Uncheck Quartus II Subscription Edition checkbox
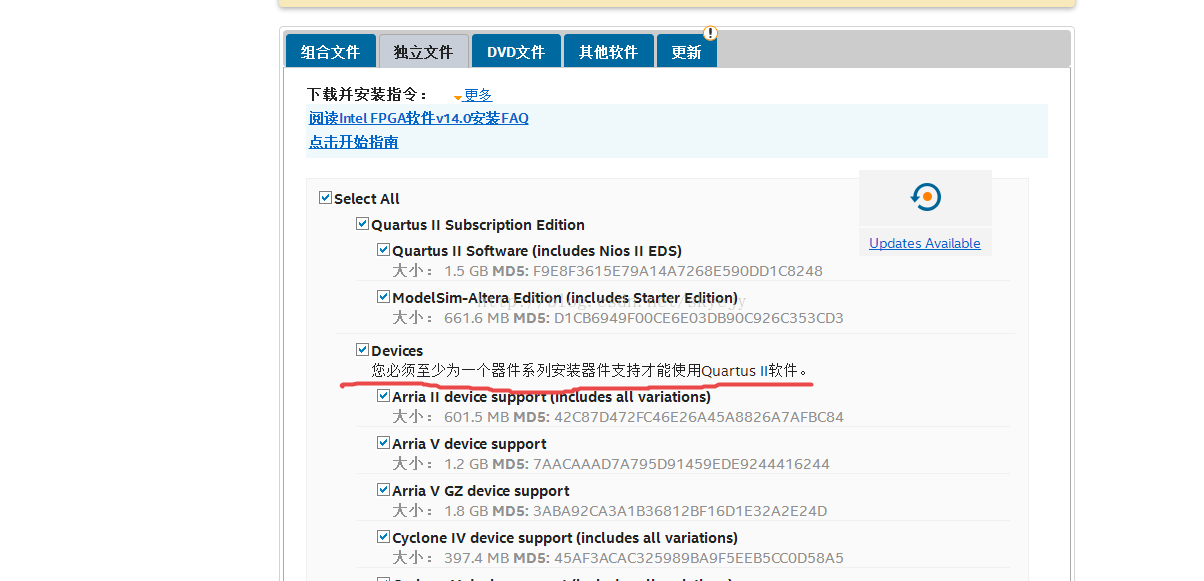 tap(362, 224)
